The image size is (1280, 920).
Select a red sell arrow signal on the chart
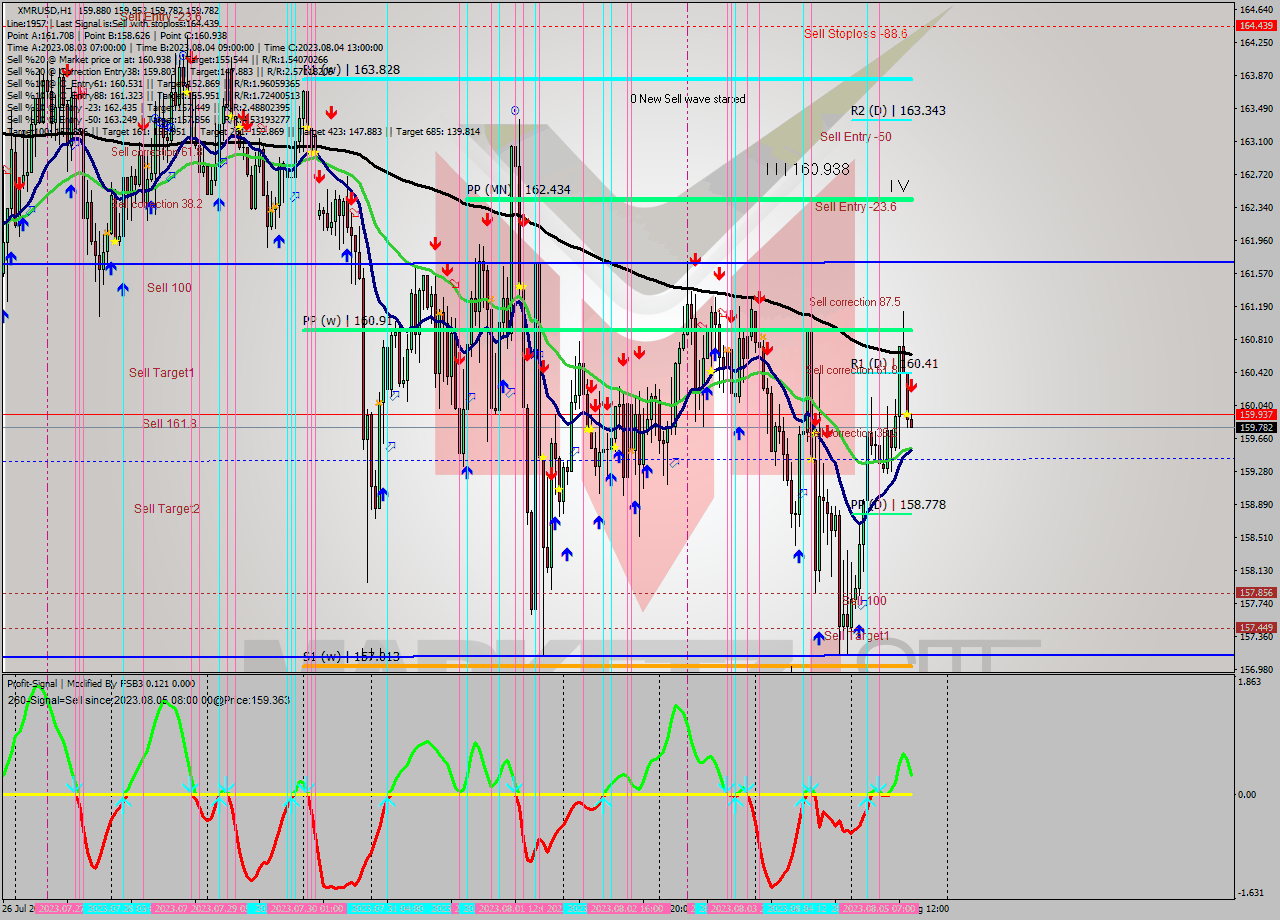click(x=436, y=242)
